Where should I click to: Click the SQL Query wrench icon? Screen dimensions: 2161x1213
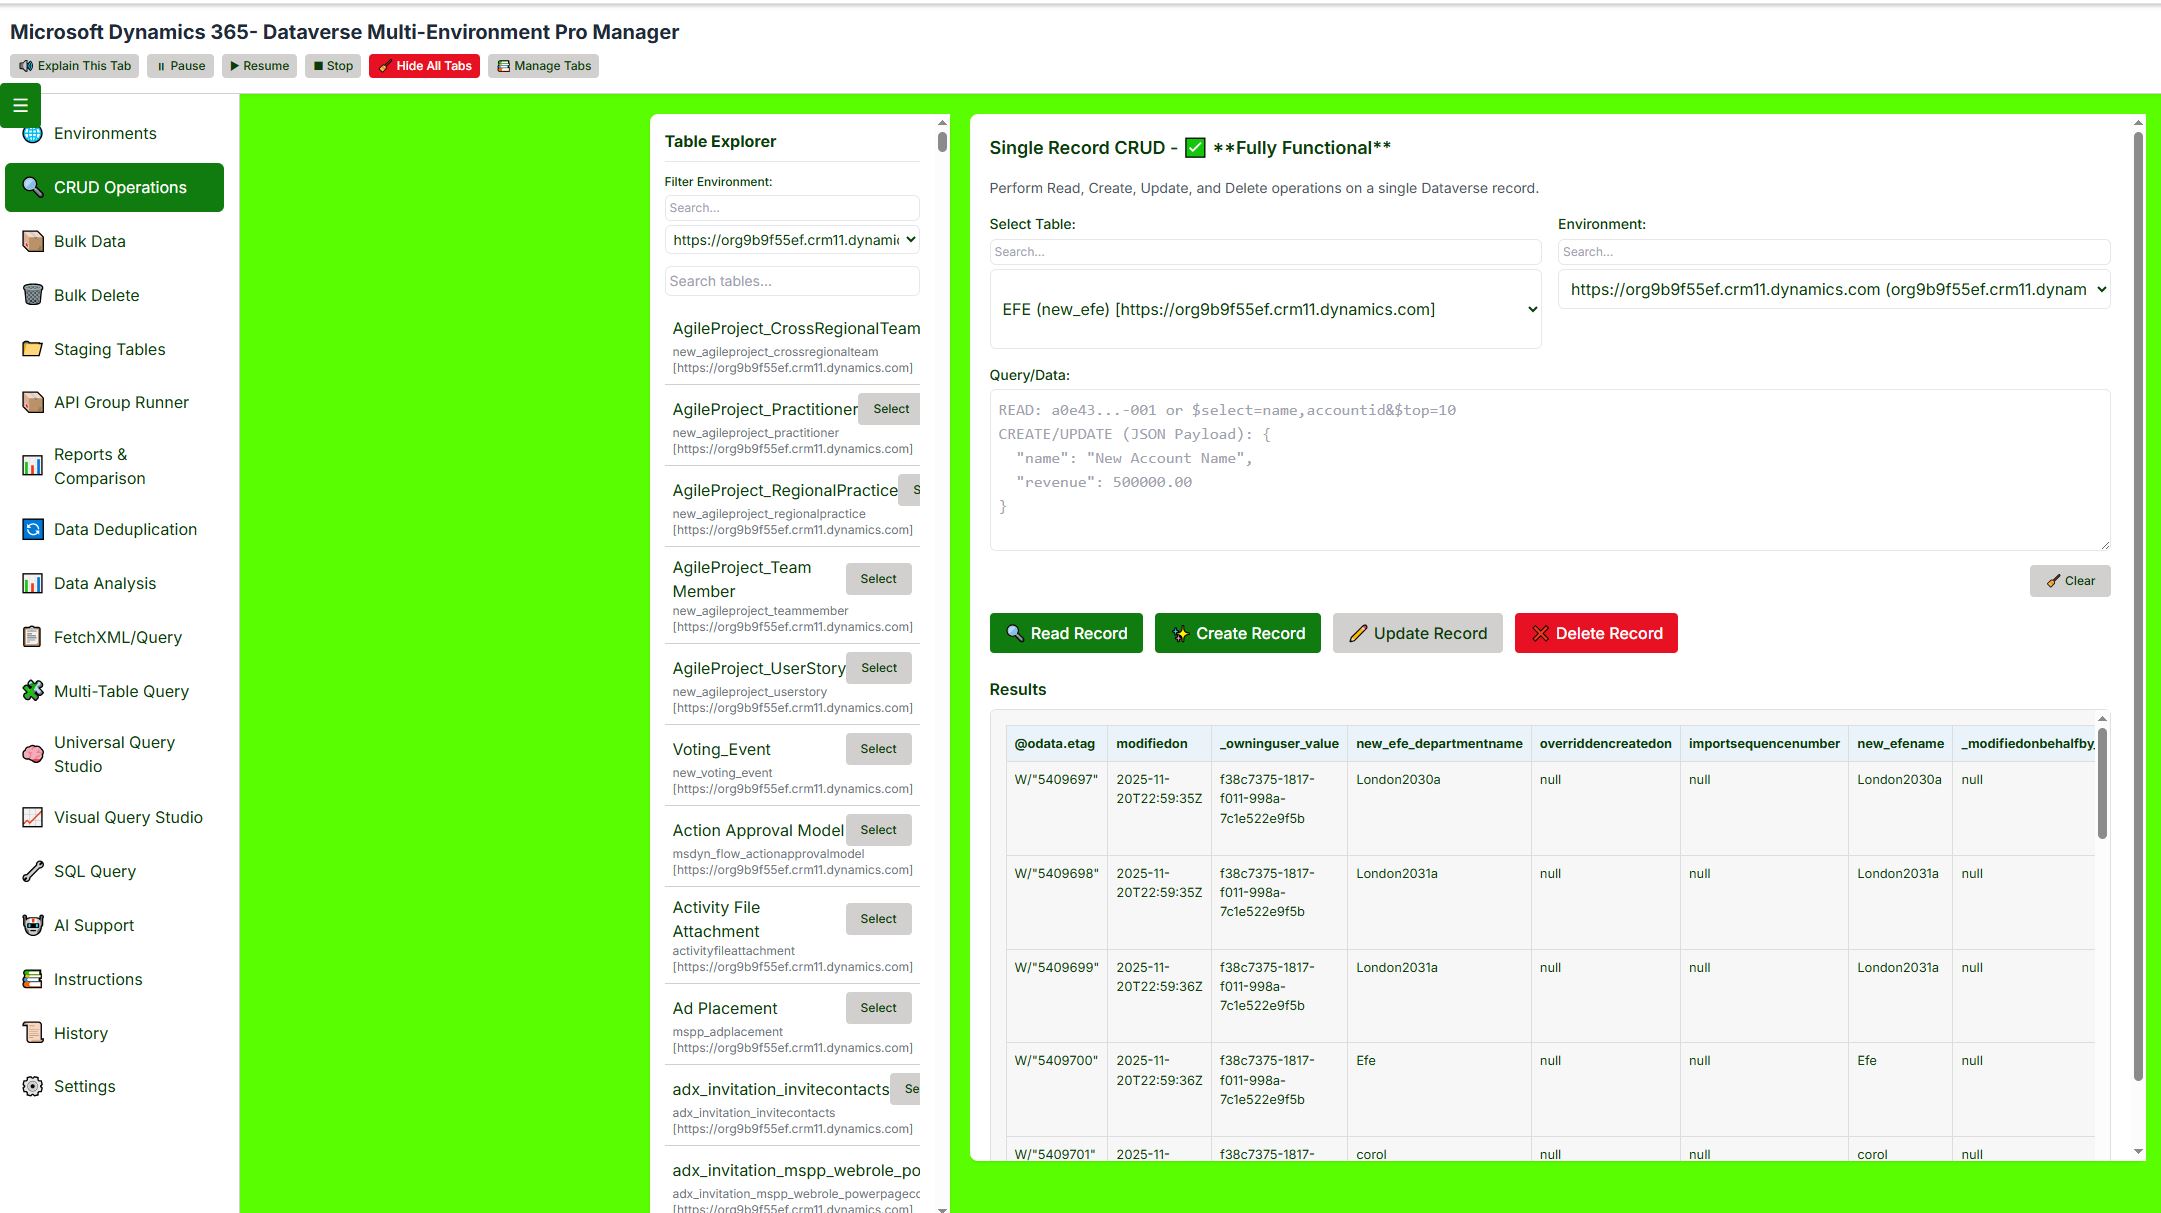pyautogui.click(x=32, y=871)
